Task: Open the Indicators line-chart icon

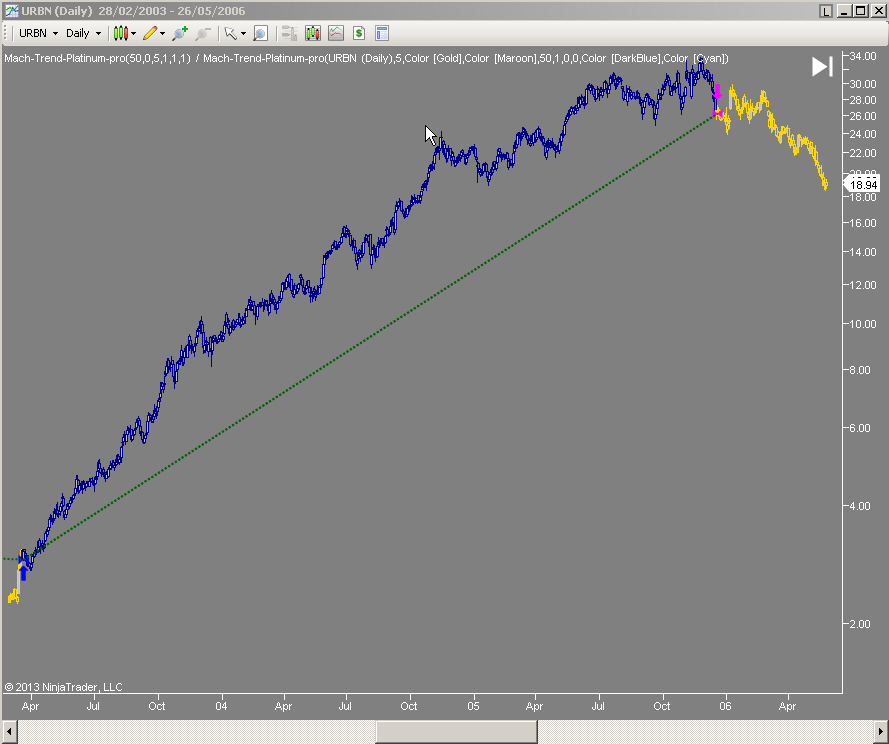Action: (x=335, y=32)
